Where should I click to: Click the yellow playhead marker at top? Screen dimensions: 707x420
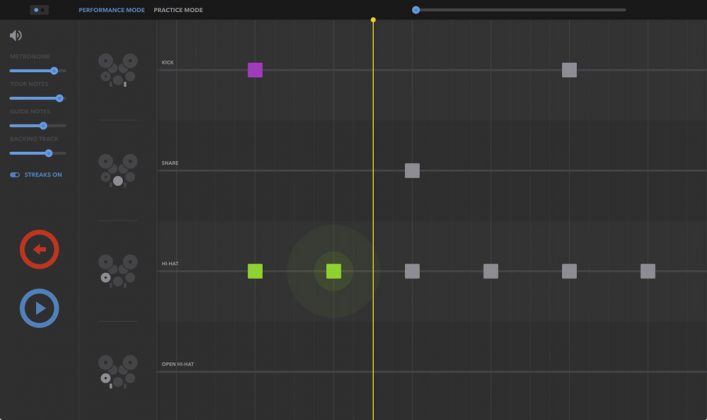click(x=373, y=20)
